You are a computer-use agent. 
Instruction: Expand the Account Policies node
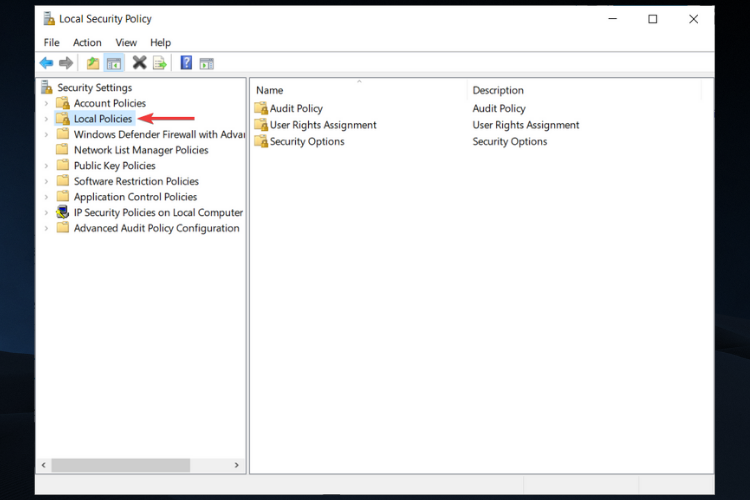[x=46, y=103]
